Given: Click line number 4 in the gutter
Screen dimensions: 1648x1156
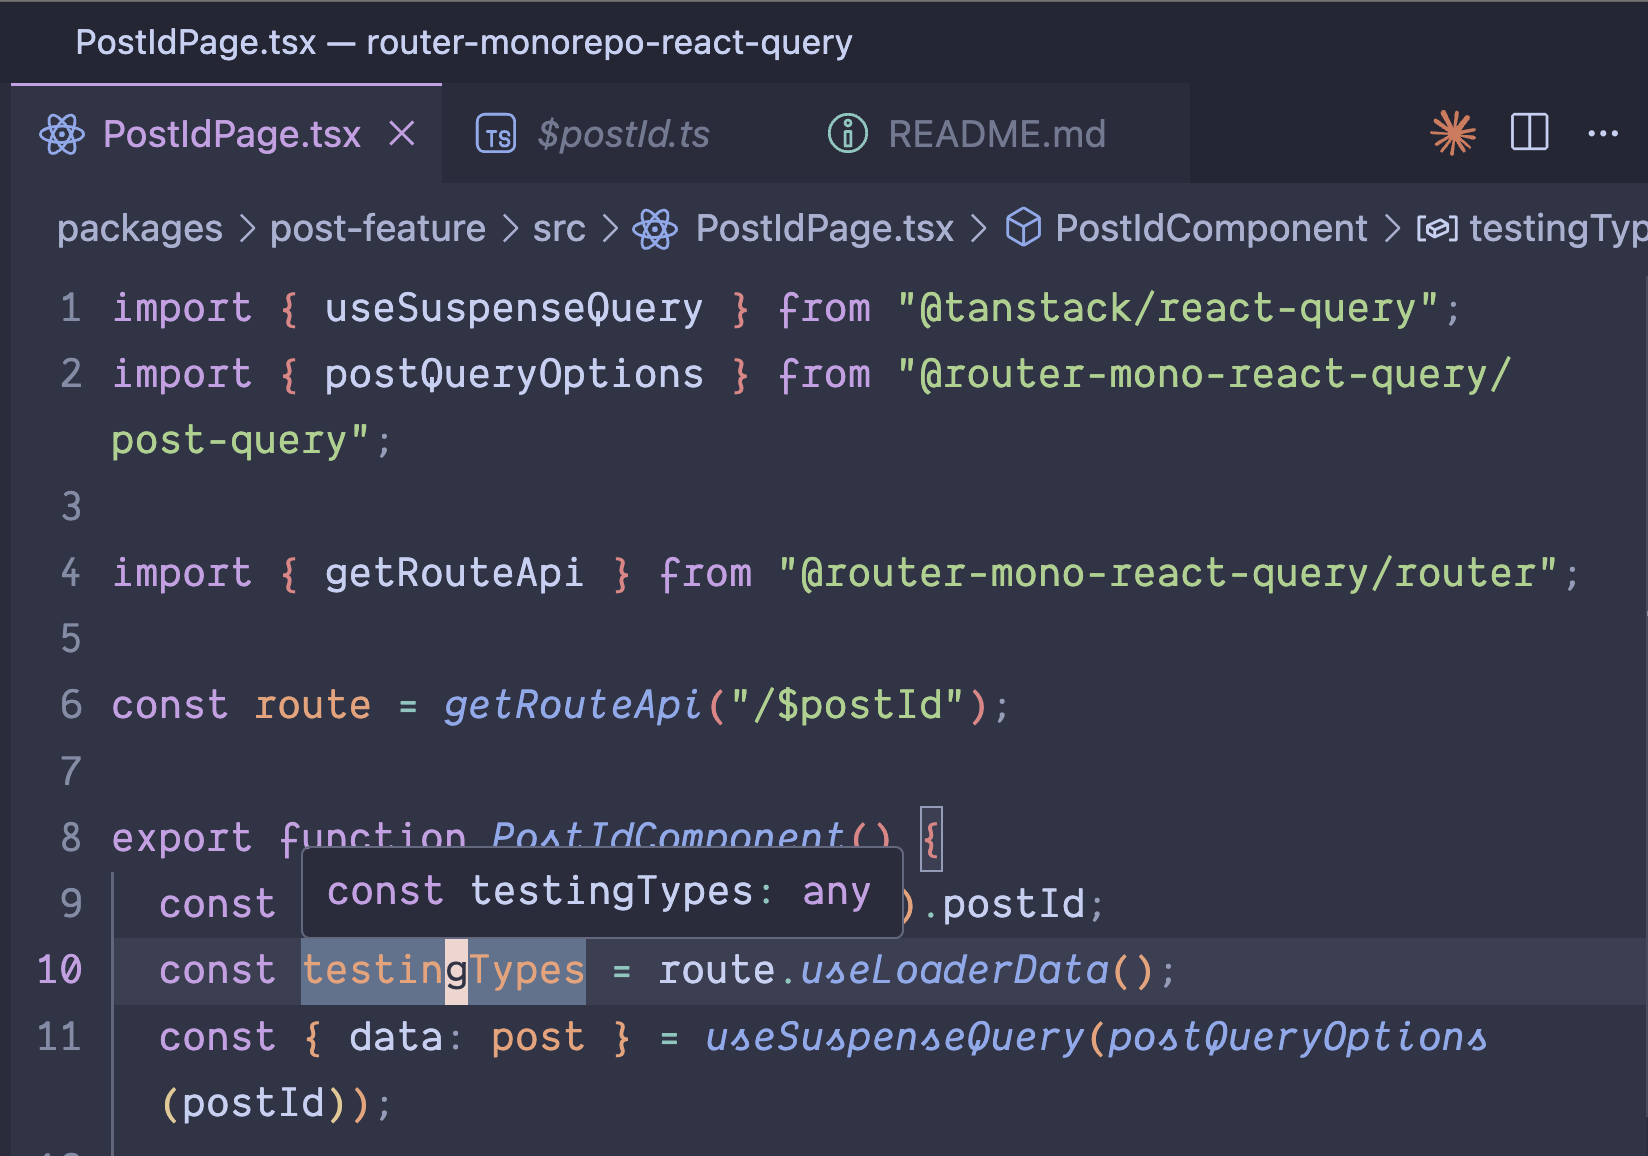Looking at the screenshot, I should [x=71, y=573].
